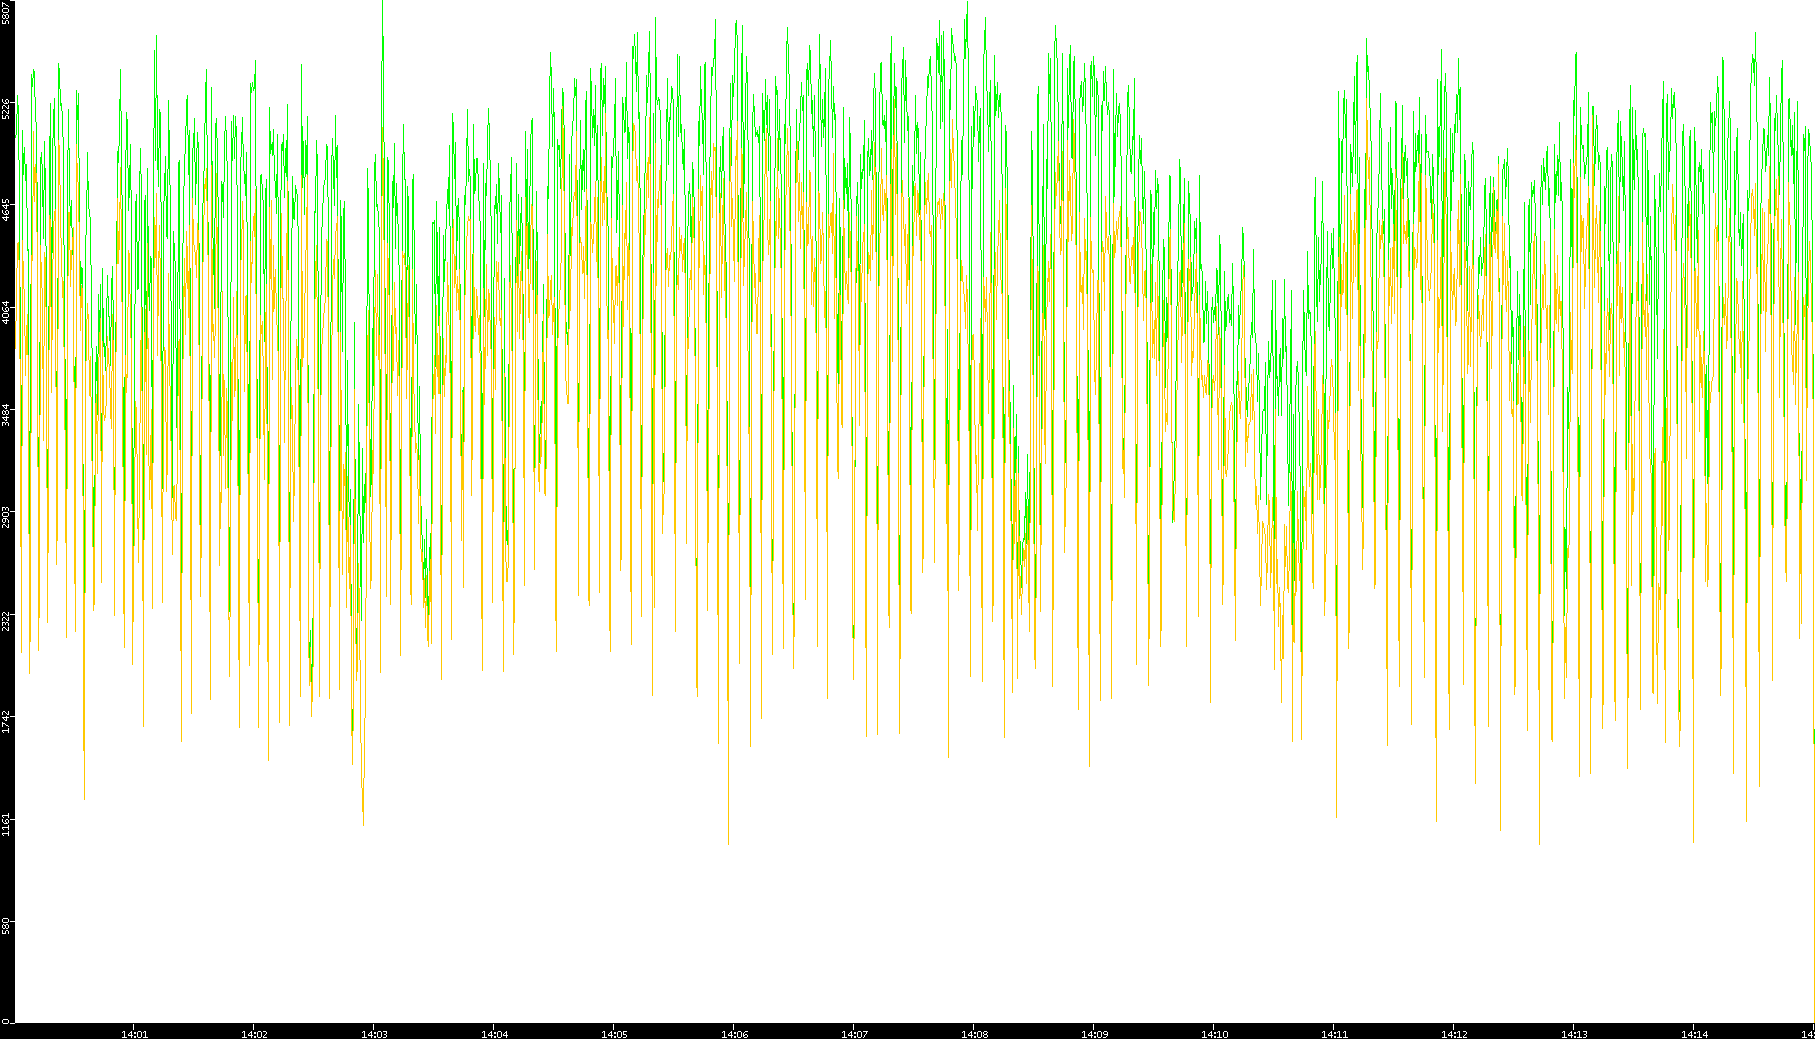Pick the 14:12 time label
The width and height of the screenshot is (1815, 1039).
[1454, 1034]
